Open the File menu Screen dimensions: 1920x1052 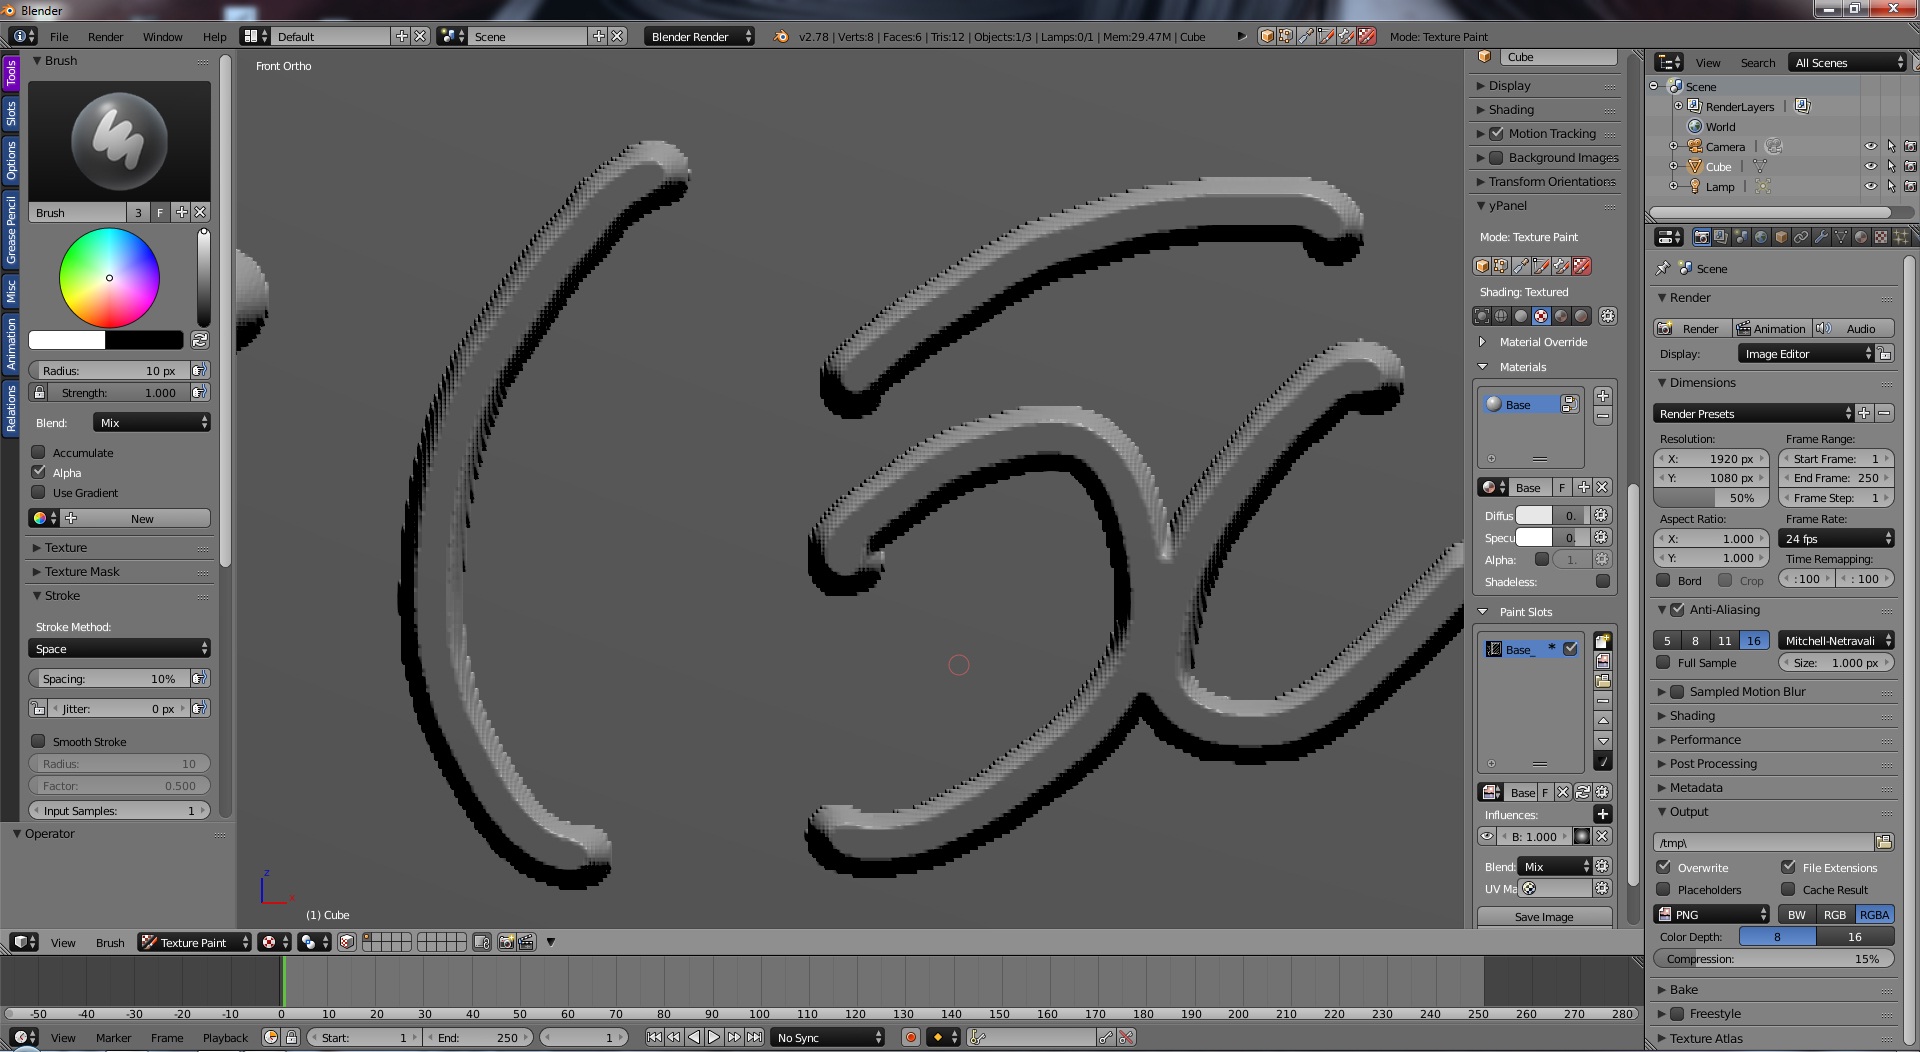pos(59,36)
